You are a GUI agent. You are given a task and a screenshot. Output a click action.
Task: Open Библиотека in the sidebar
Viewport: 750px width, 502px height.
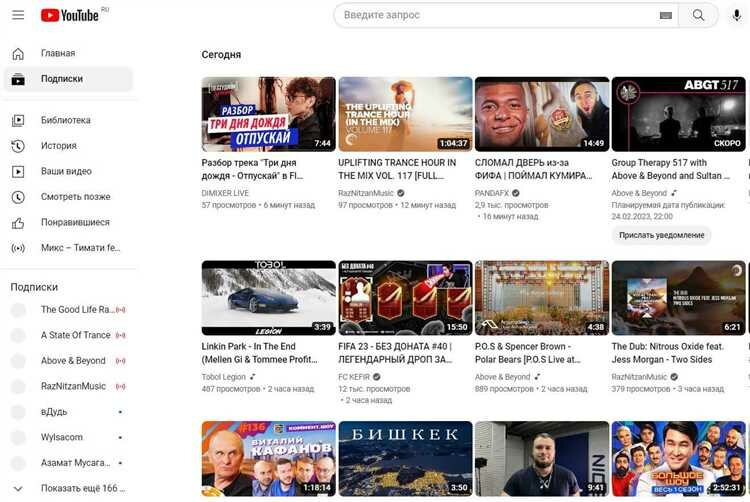65,120
